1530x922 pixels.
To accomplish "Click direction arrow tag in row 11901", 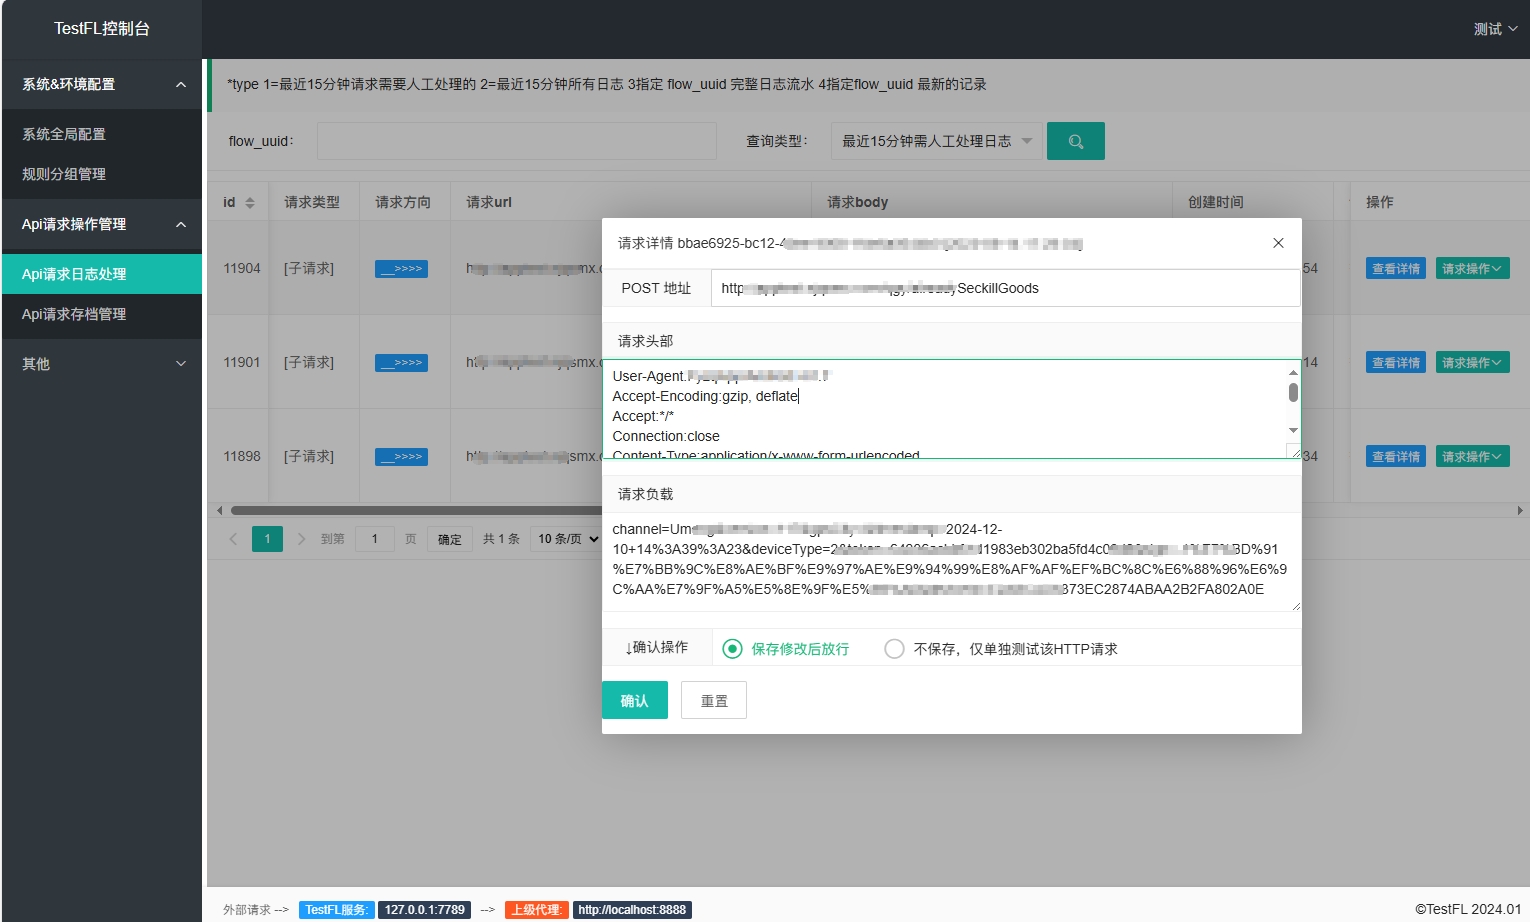I will point(401,362).
